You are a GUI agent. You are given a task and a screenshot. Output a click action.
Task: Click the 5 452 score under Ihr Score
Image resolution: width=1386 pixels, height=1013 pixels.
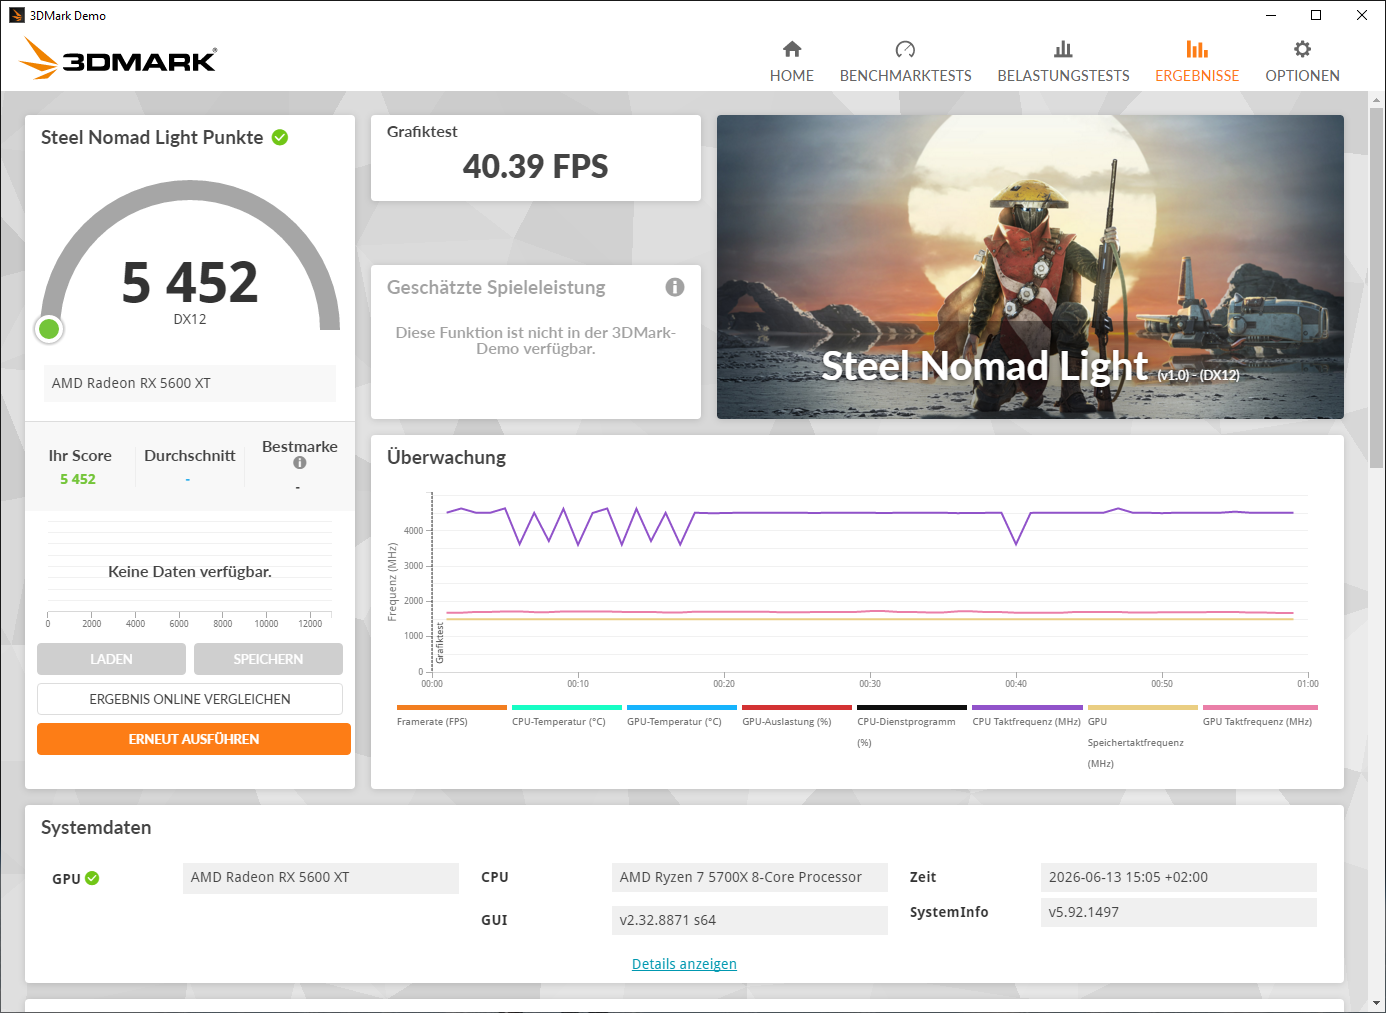[x=78, y=479]
